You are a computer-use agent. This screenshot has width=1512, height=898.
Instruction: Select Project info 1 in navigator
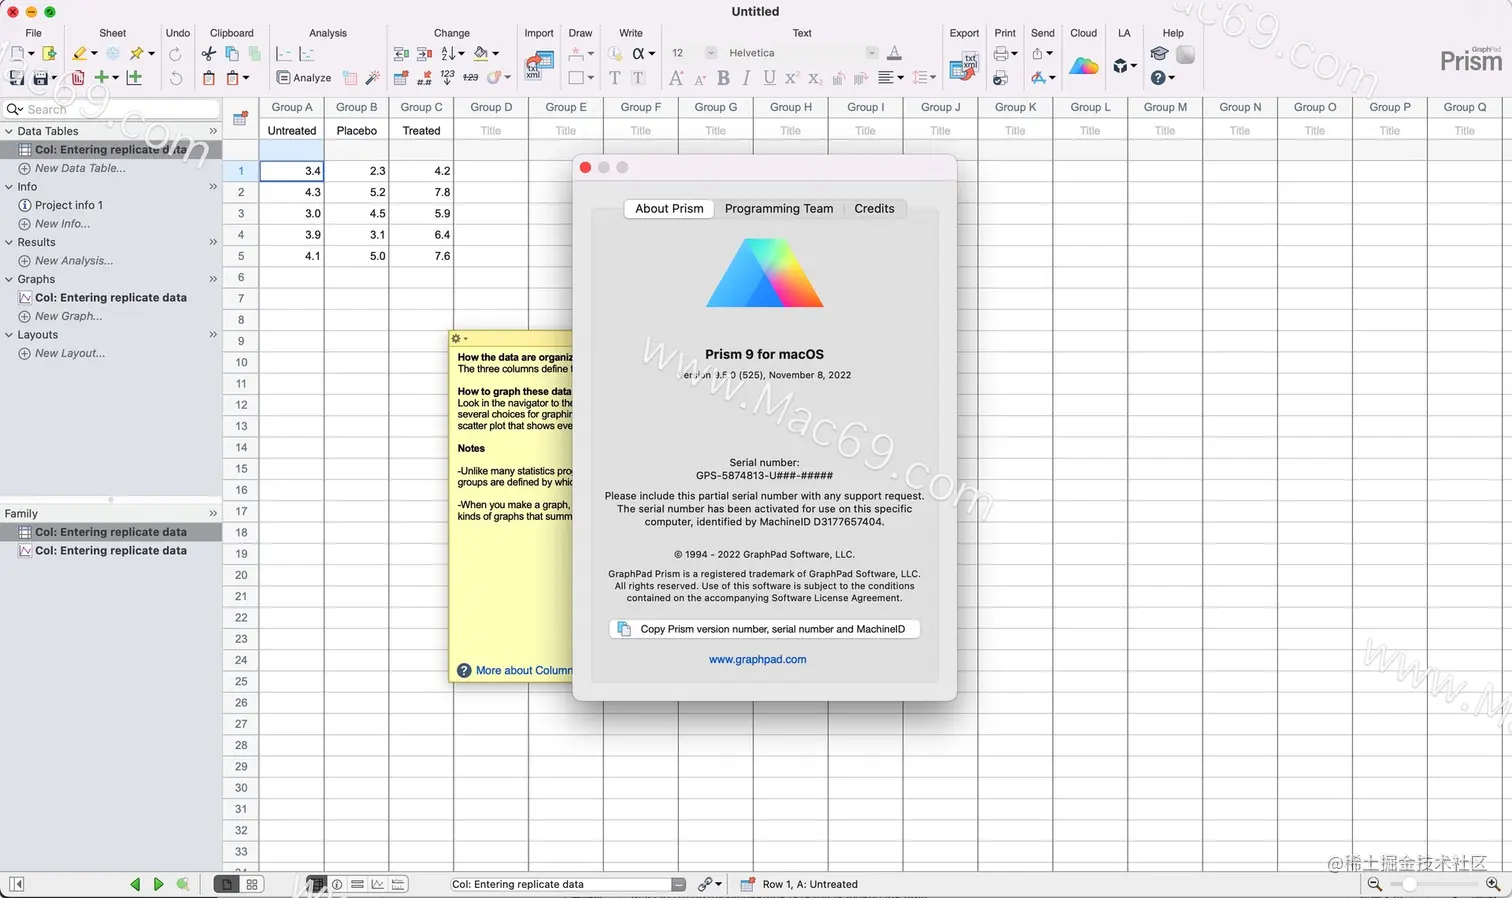(x=69, y=205)
